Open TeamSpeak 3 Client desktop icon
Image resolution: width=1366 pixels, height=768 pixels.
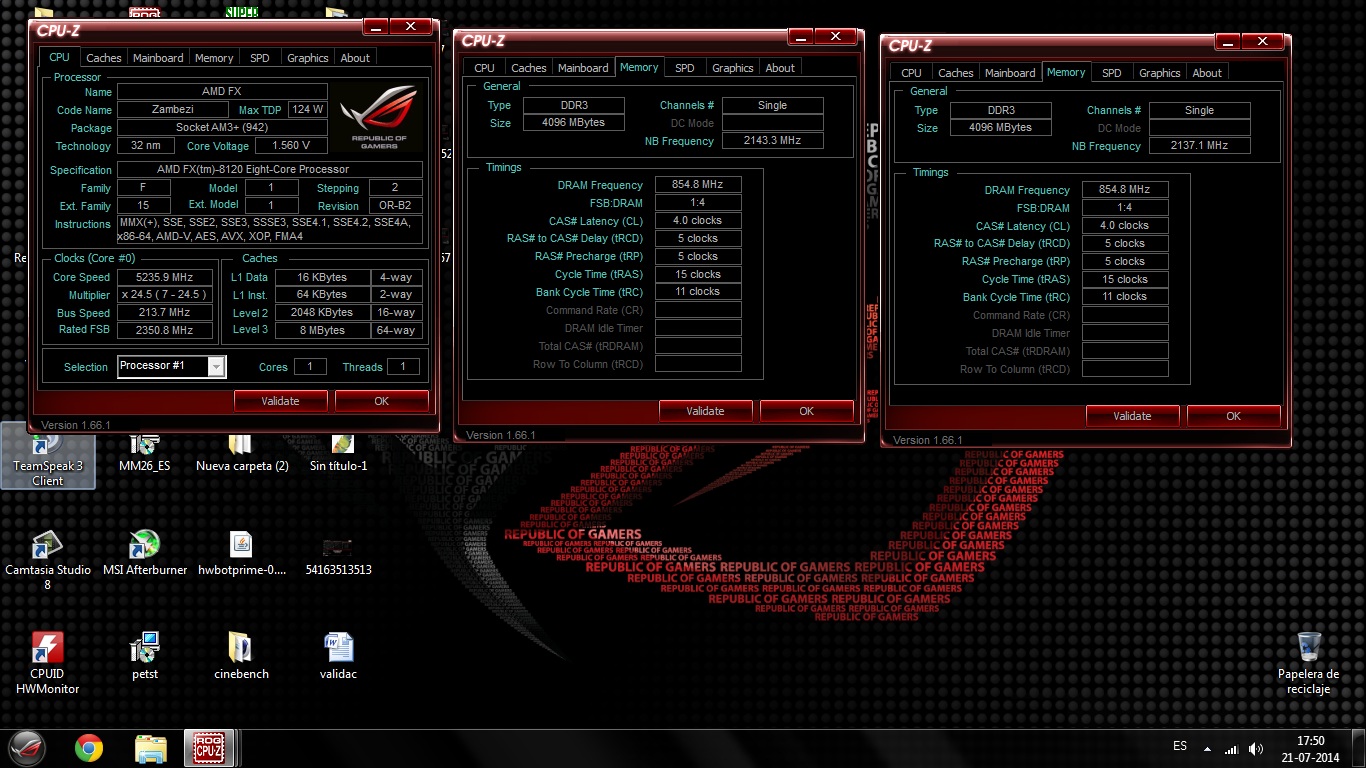pos(47,458)
